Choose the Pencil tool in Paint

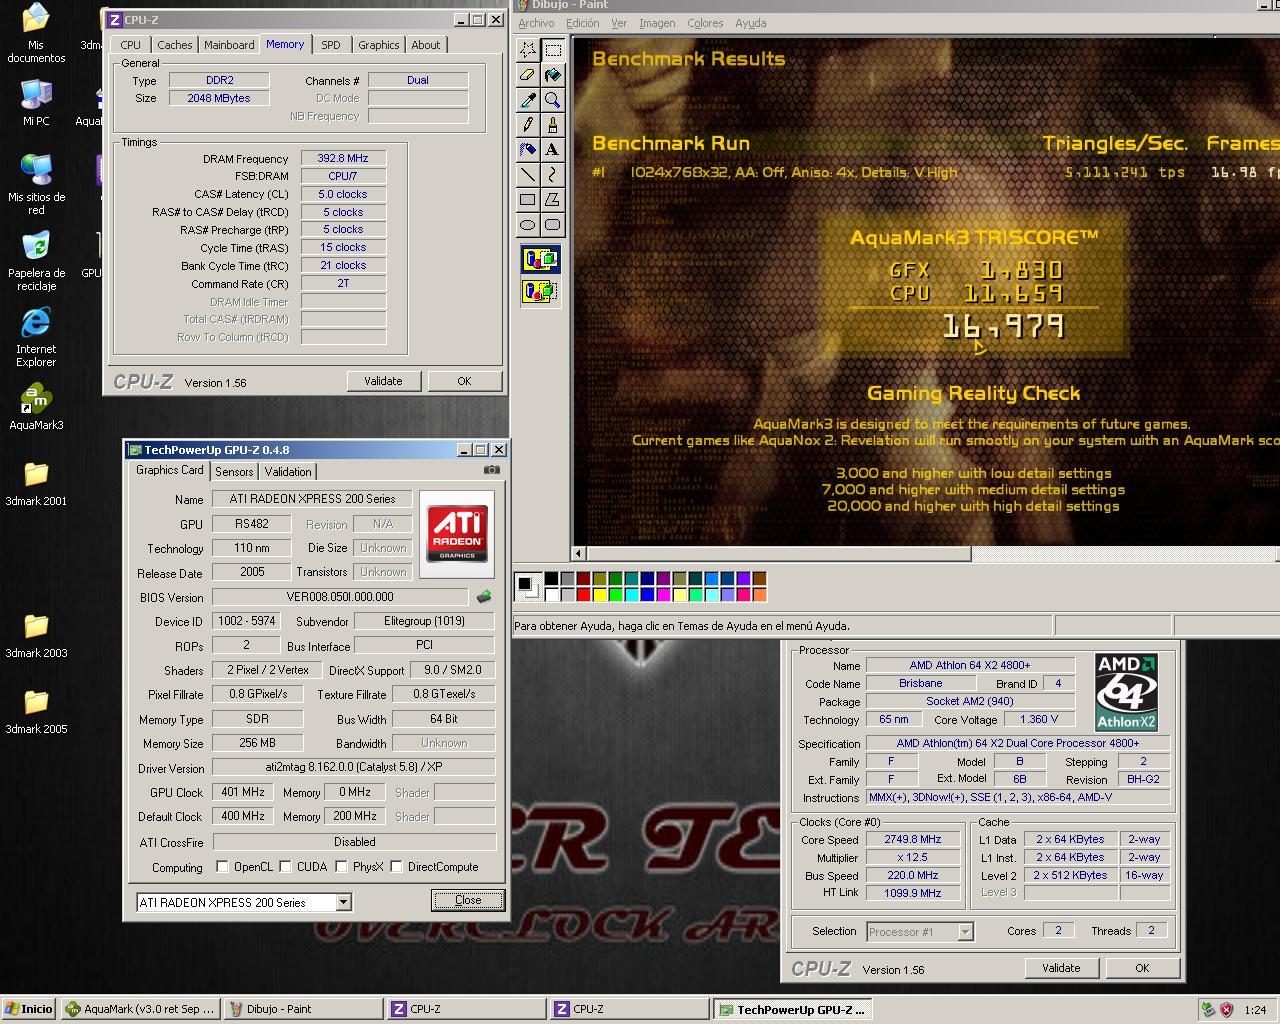tap(528, 125)
